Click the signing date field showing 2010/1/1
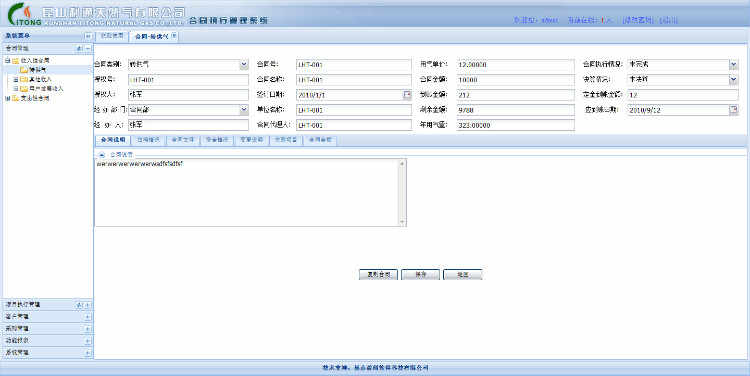Image resolution: width=750 pixels, height=376 pixels. click(x=350, y=95)
